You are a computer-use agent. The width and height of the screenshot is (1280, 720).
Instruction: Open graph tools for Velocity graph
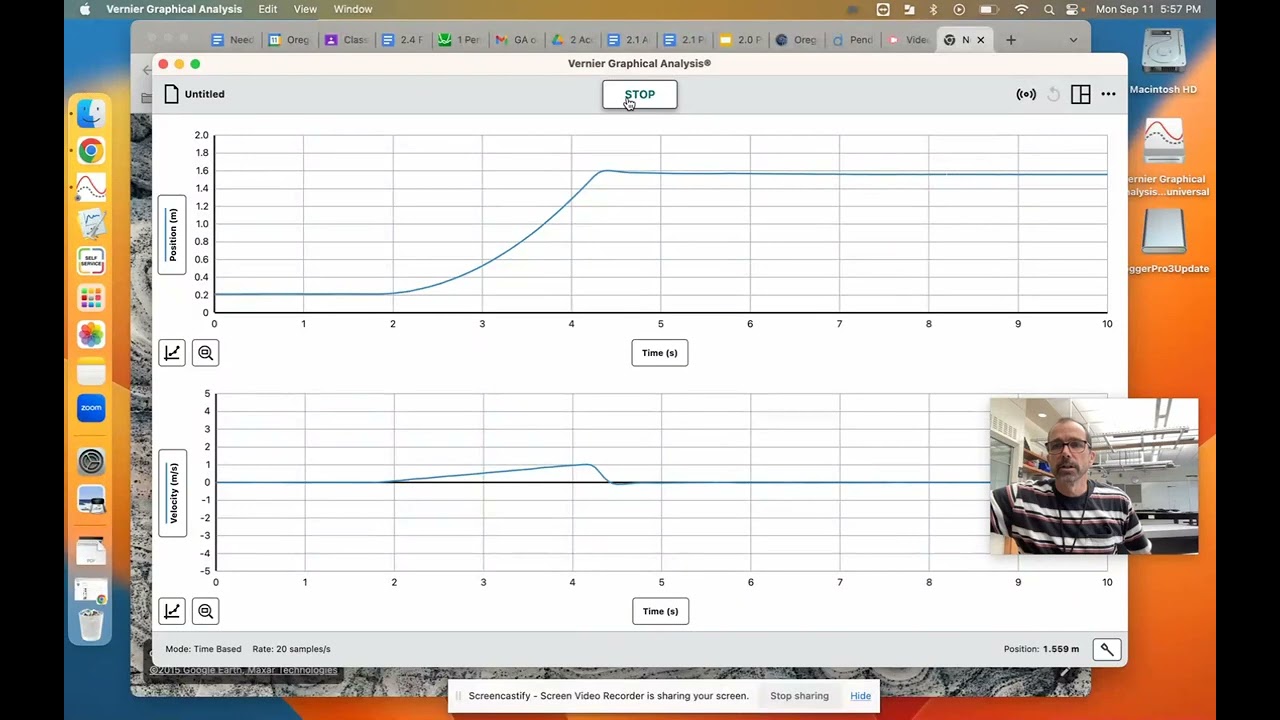pyautogui.click(x=172, y=611)
